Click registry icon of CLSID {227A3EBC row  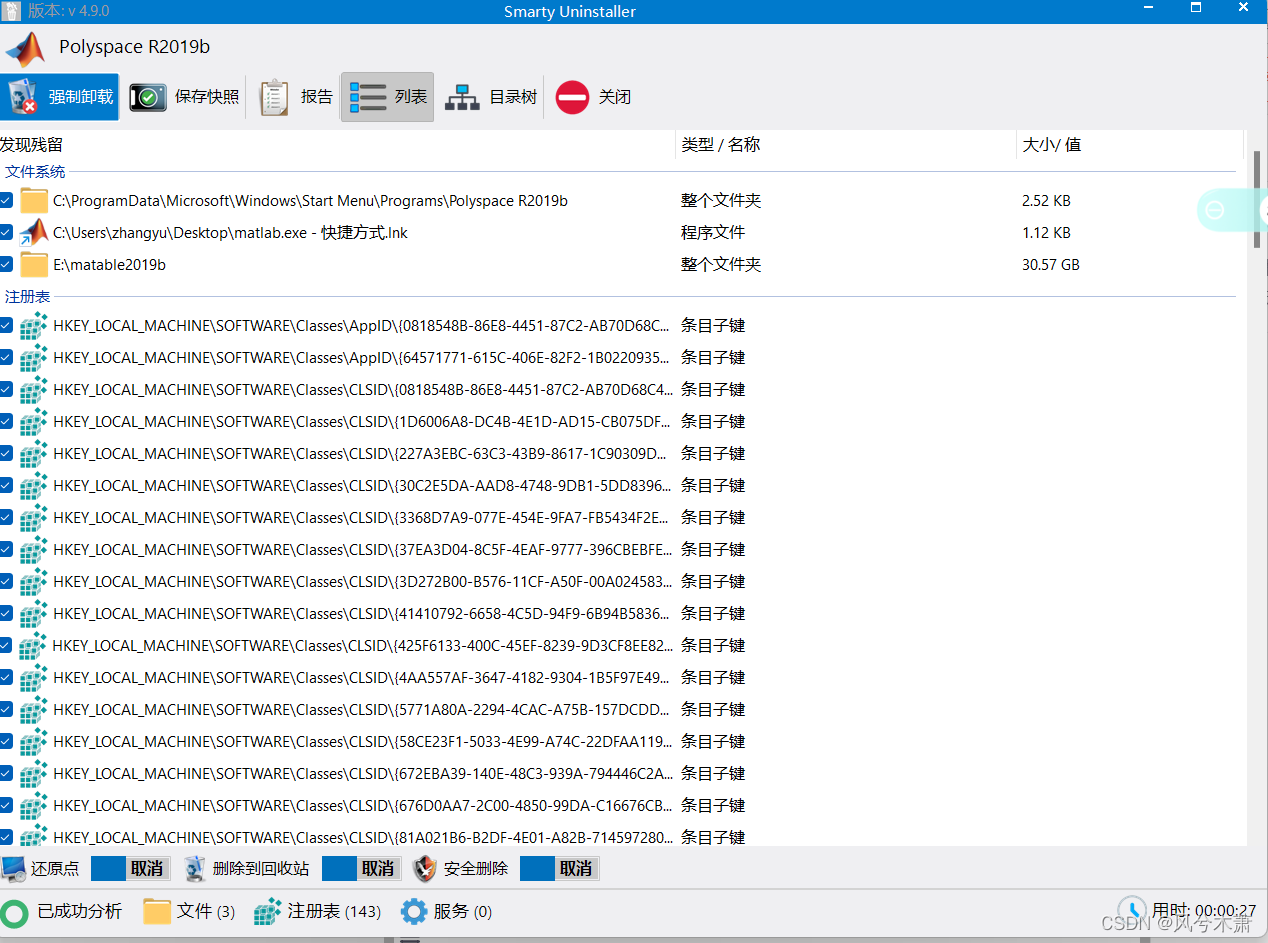(x=35, y=454)
